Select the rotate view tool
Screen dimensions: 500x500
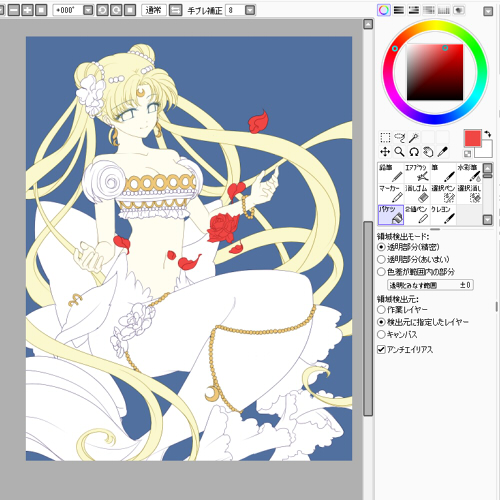tap(414, 152)
